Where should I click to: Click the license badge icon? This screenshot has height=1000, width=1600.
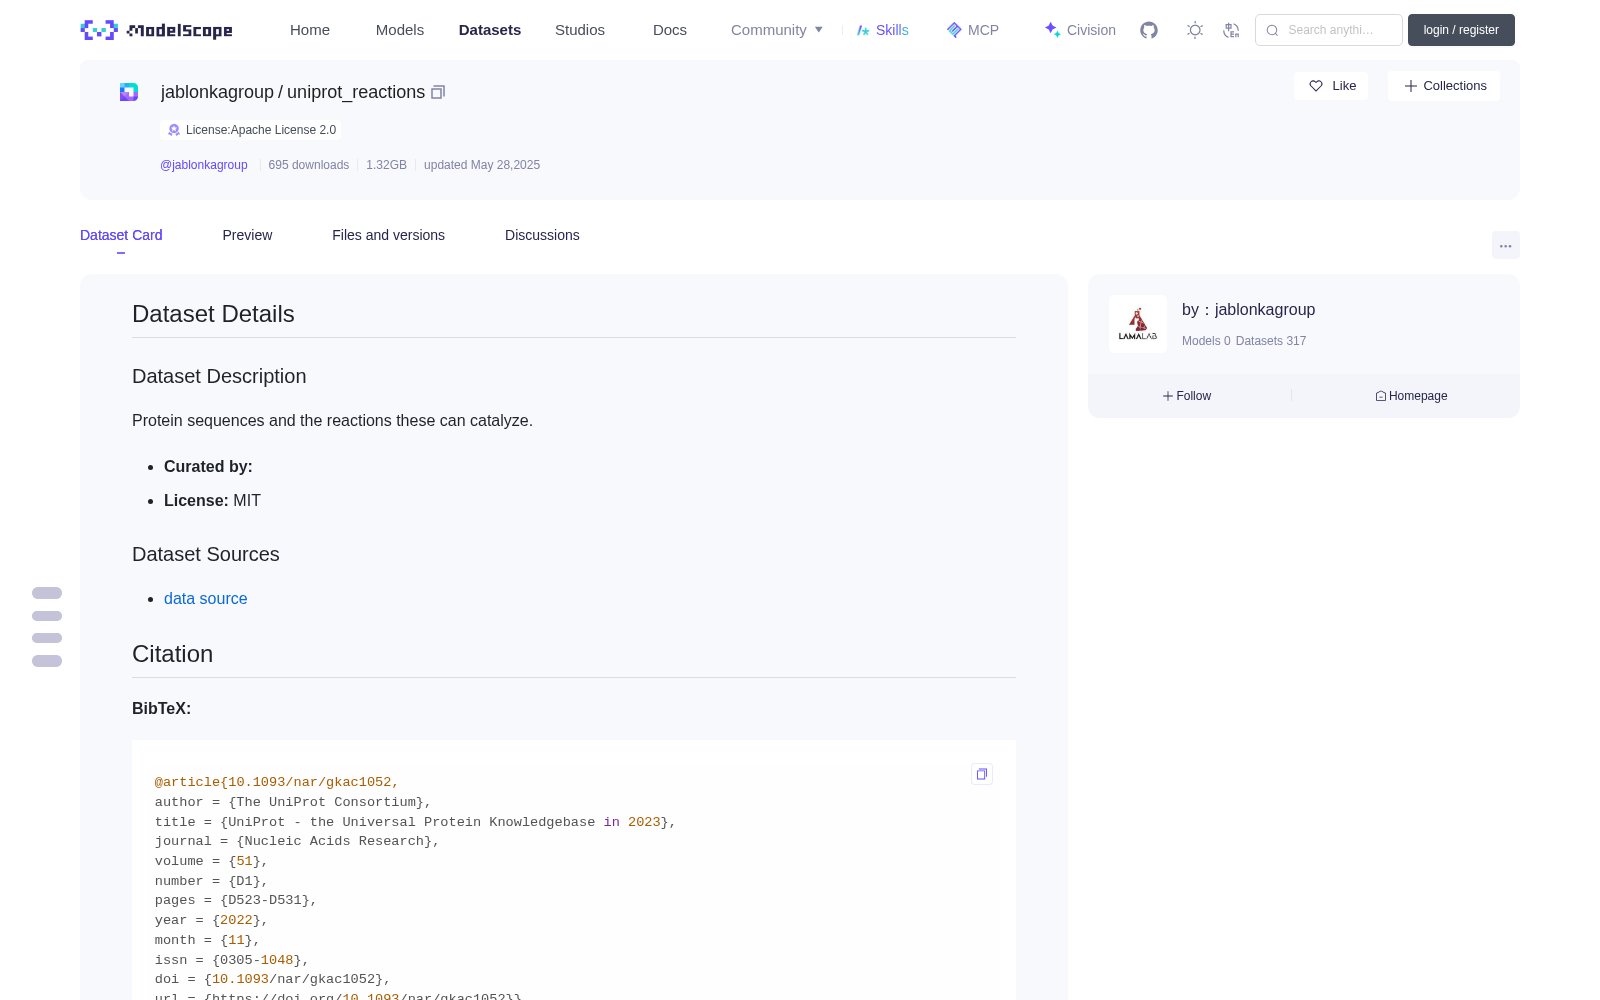[174, 130]
